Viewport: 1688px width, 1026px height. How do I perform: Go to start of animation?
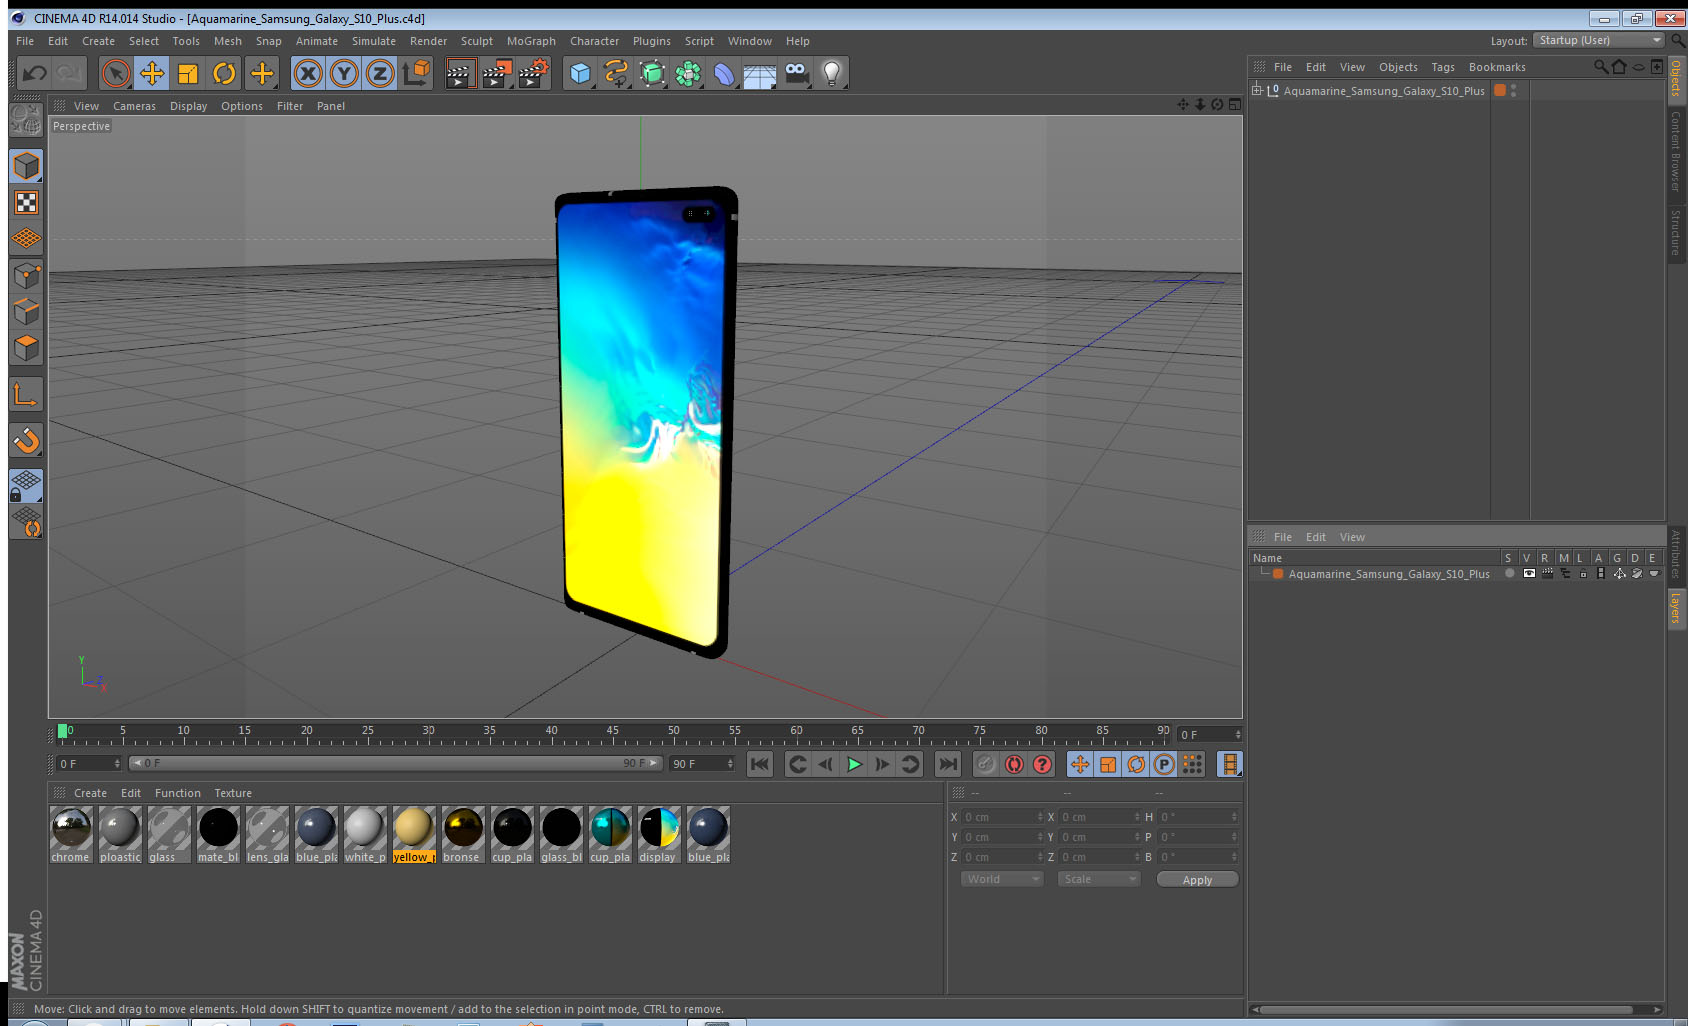coord(760,765)
